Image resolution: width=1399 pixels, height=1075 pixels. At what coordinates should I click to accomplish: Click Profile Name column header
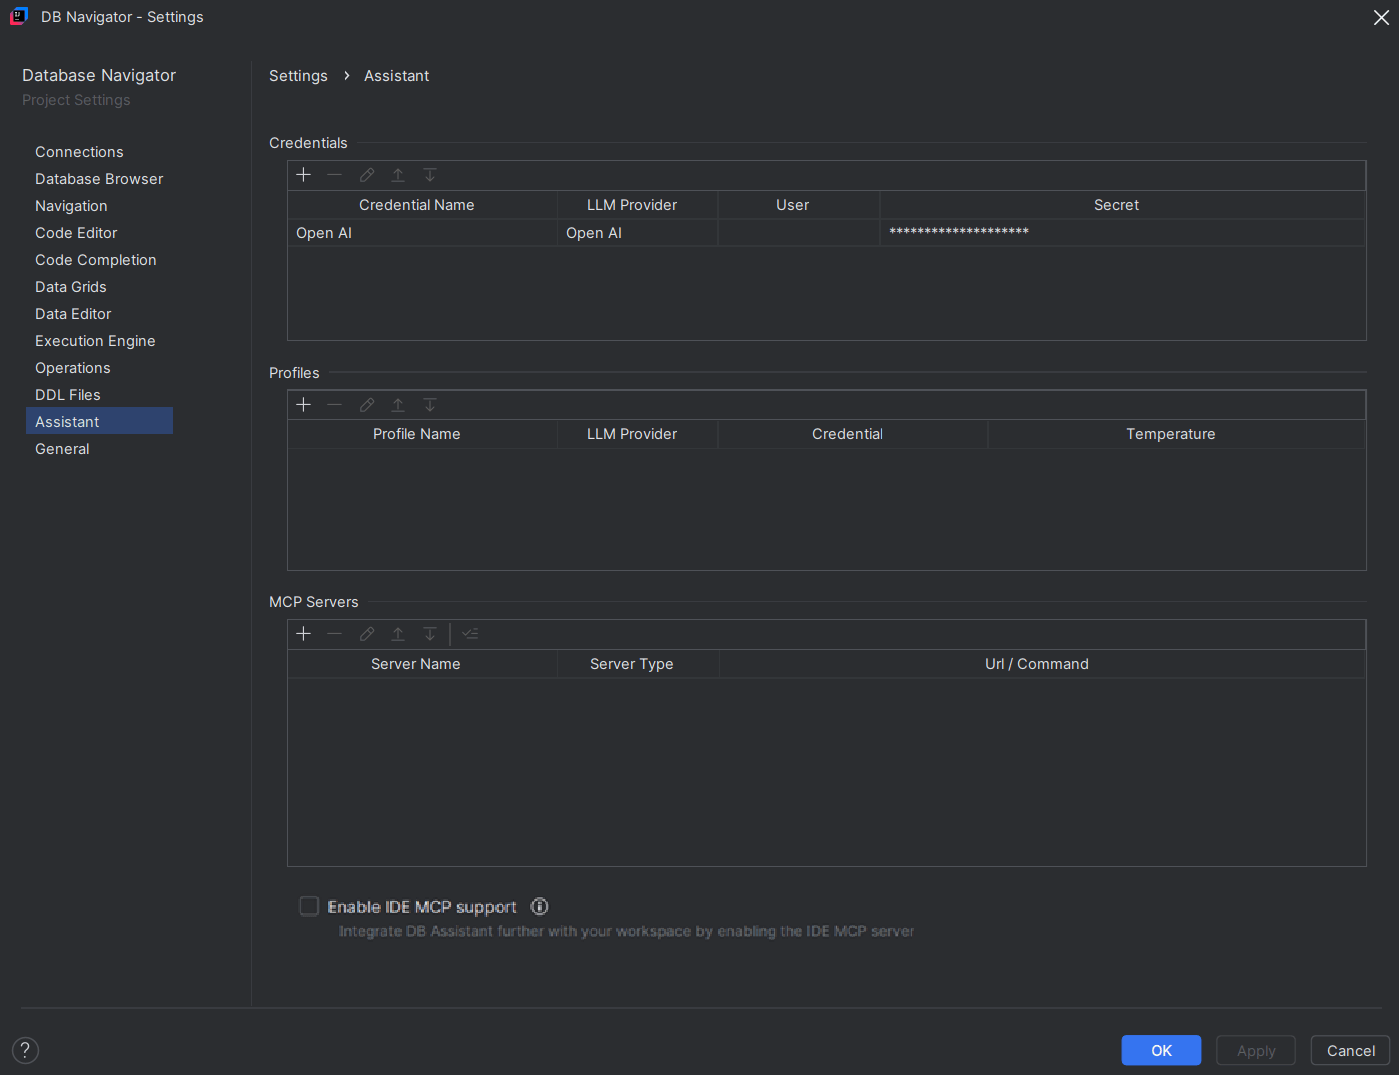click(x=422, y=434)
